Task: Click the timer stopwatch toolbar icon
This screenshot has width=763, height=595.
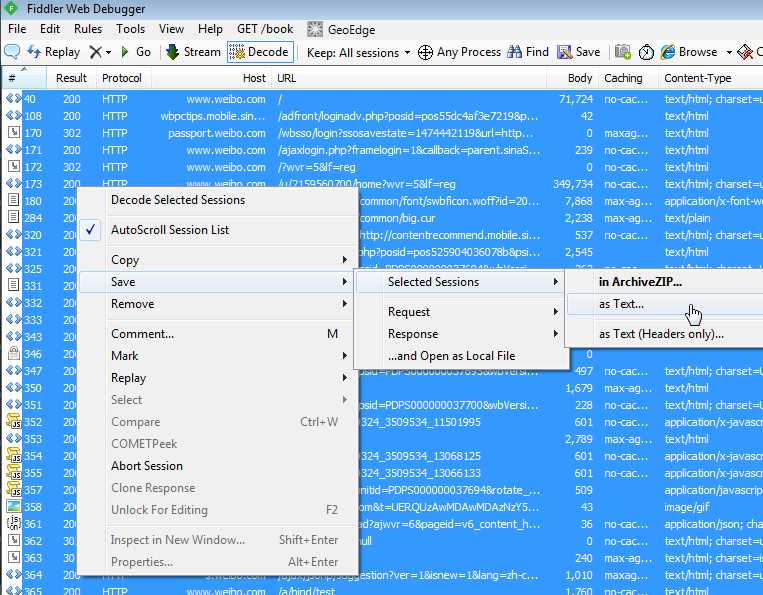Action: 646,52
